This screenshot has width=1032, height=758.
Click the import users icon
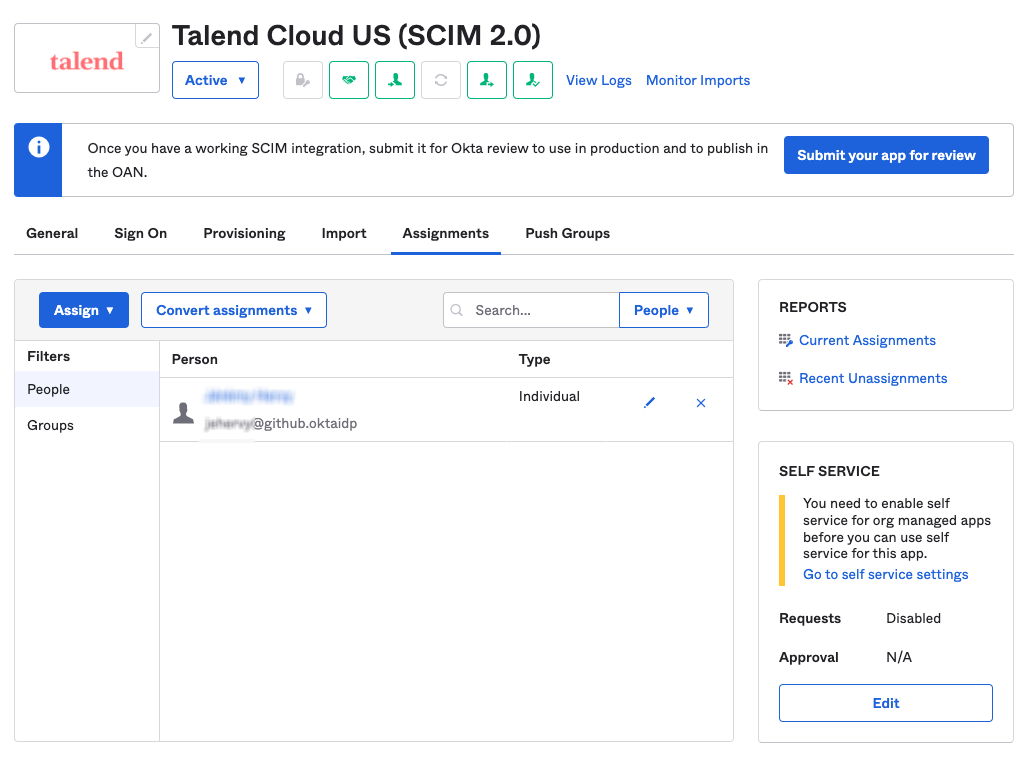click(394, 80)
